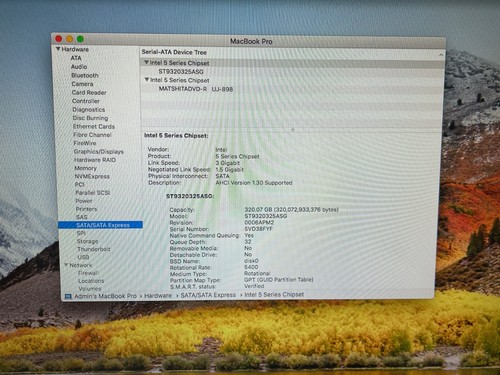Click the Negotiated Link Speed 1.5 Gigabit value
The image size is (500, 375).
pyautogui.click(x=229, y=170)
